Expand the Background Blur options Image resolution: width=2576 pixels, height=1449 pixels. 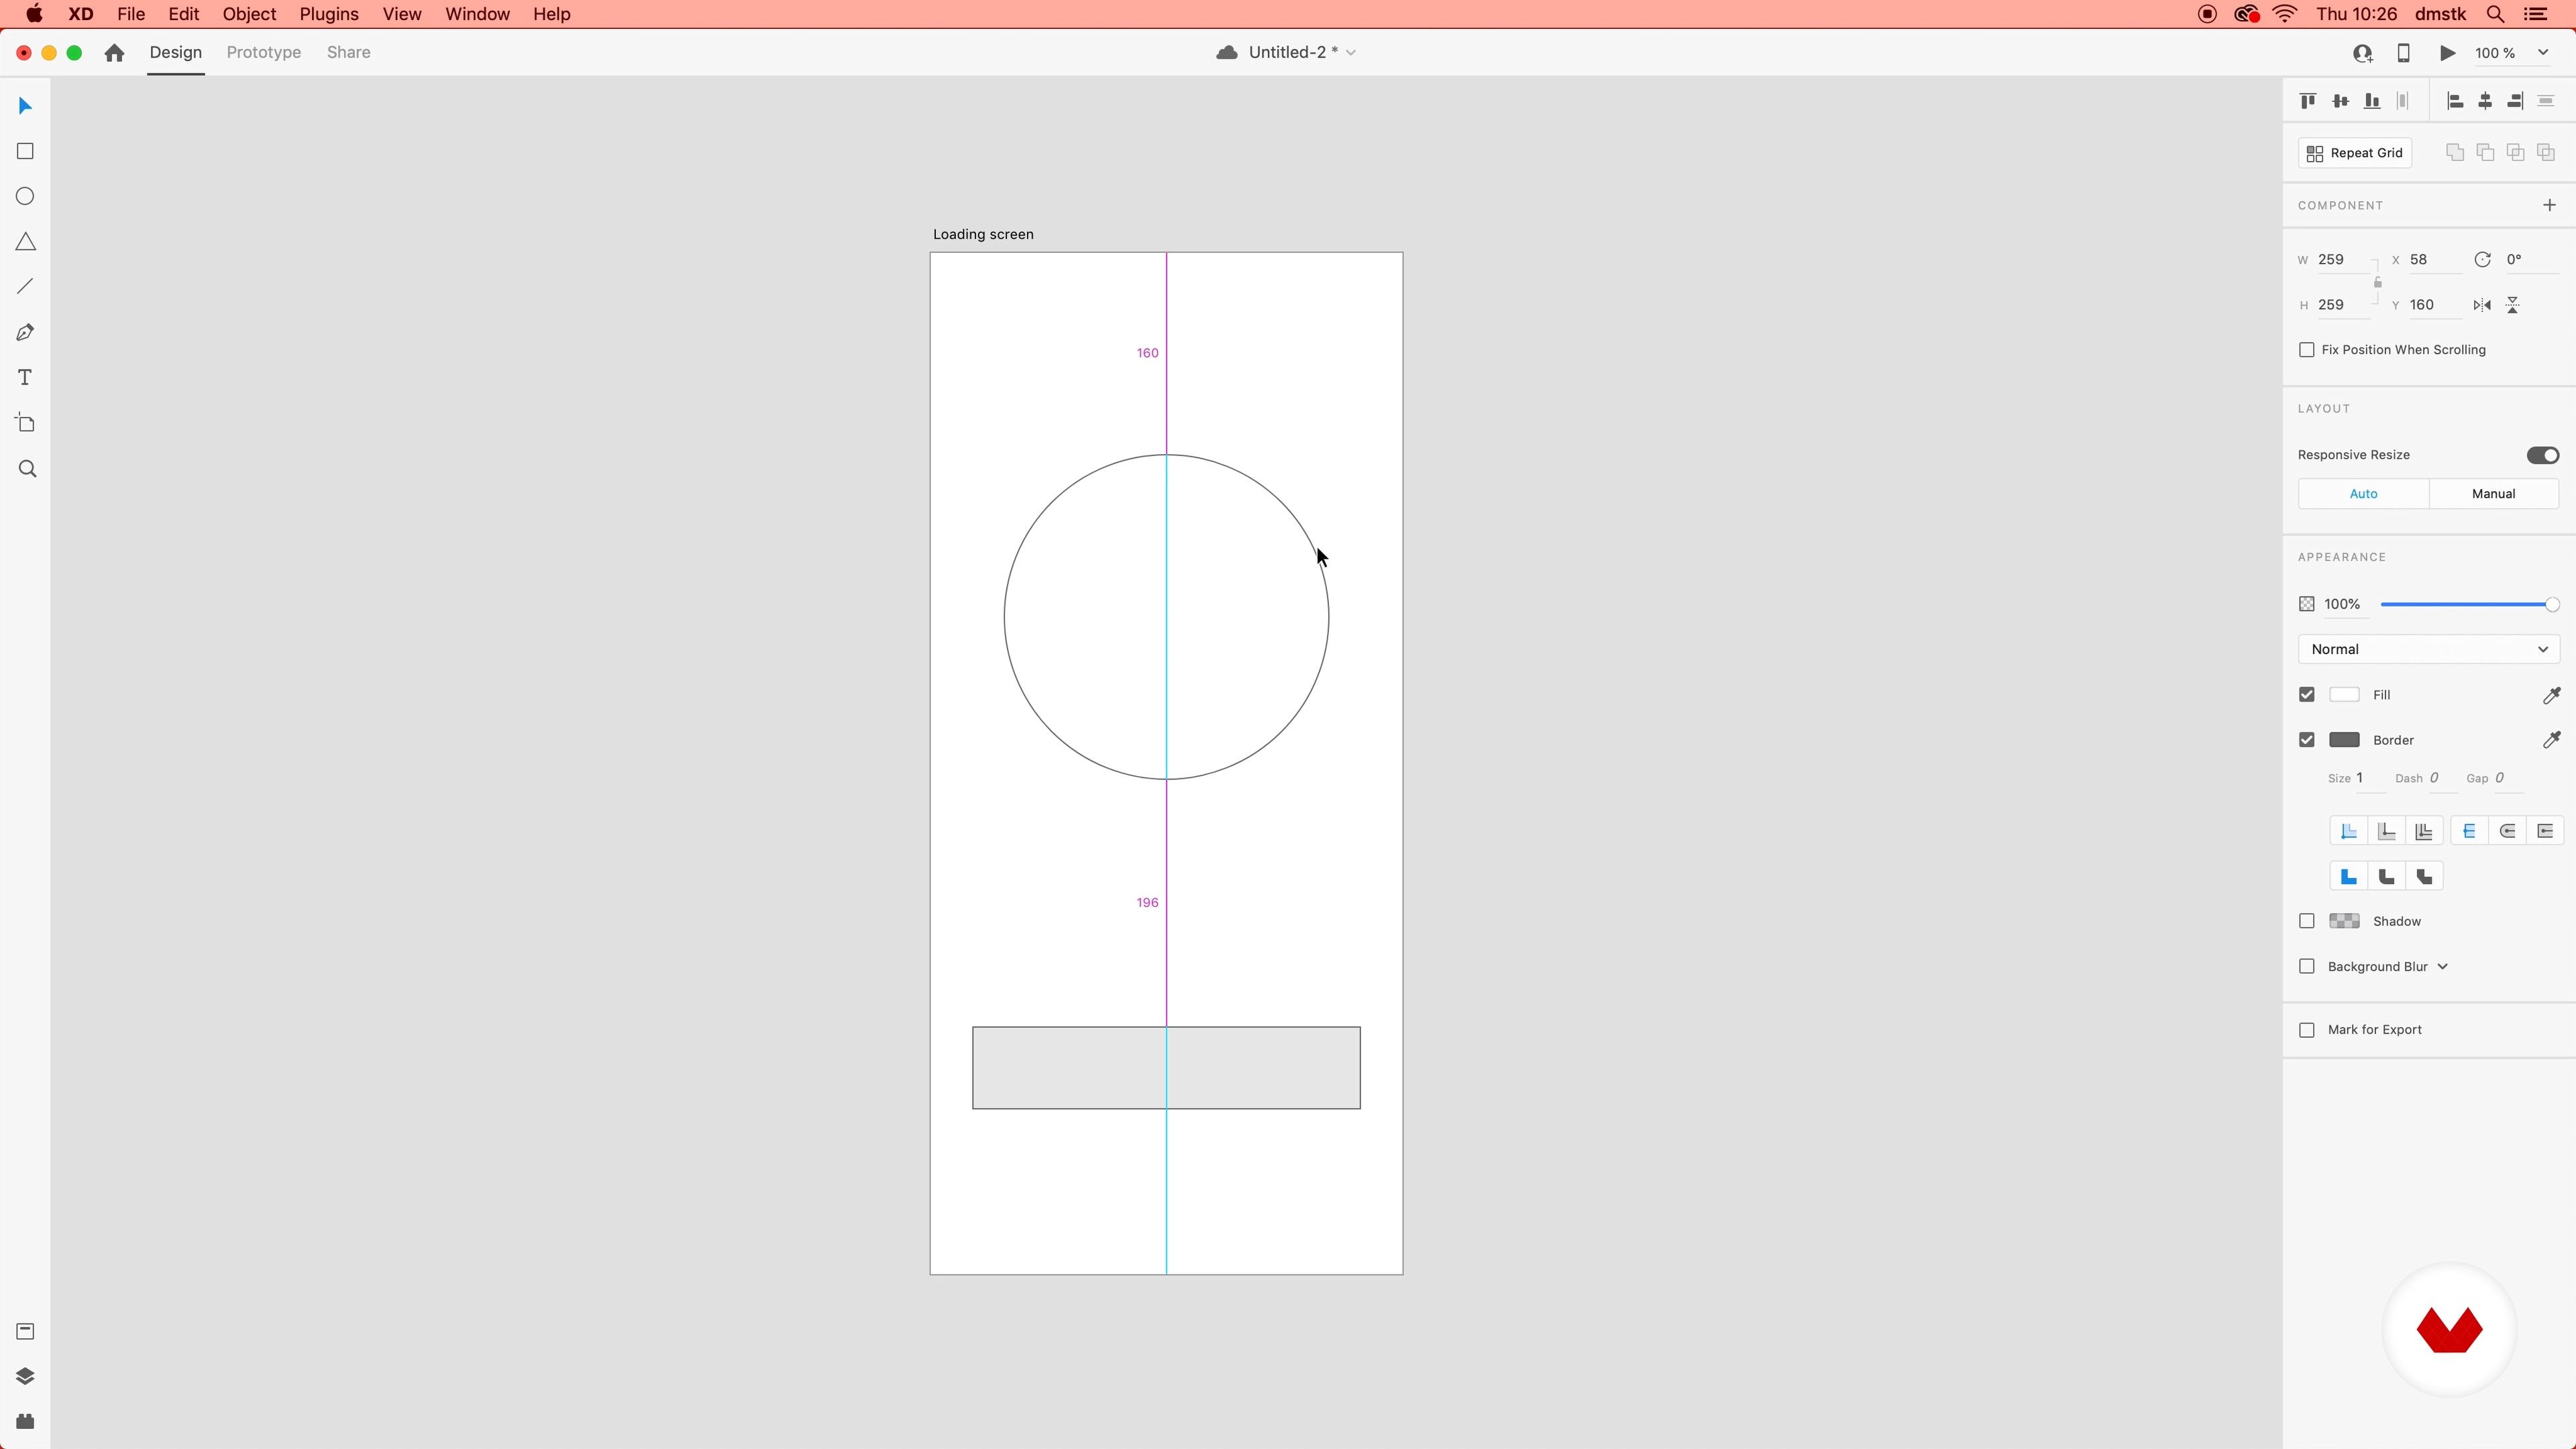coord(2442,967)
